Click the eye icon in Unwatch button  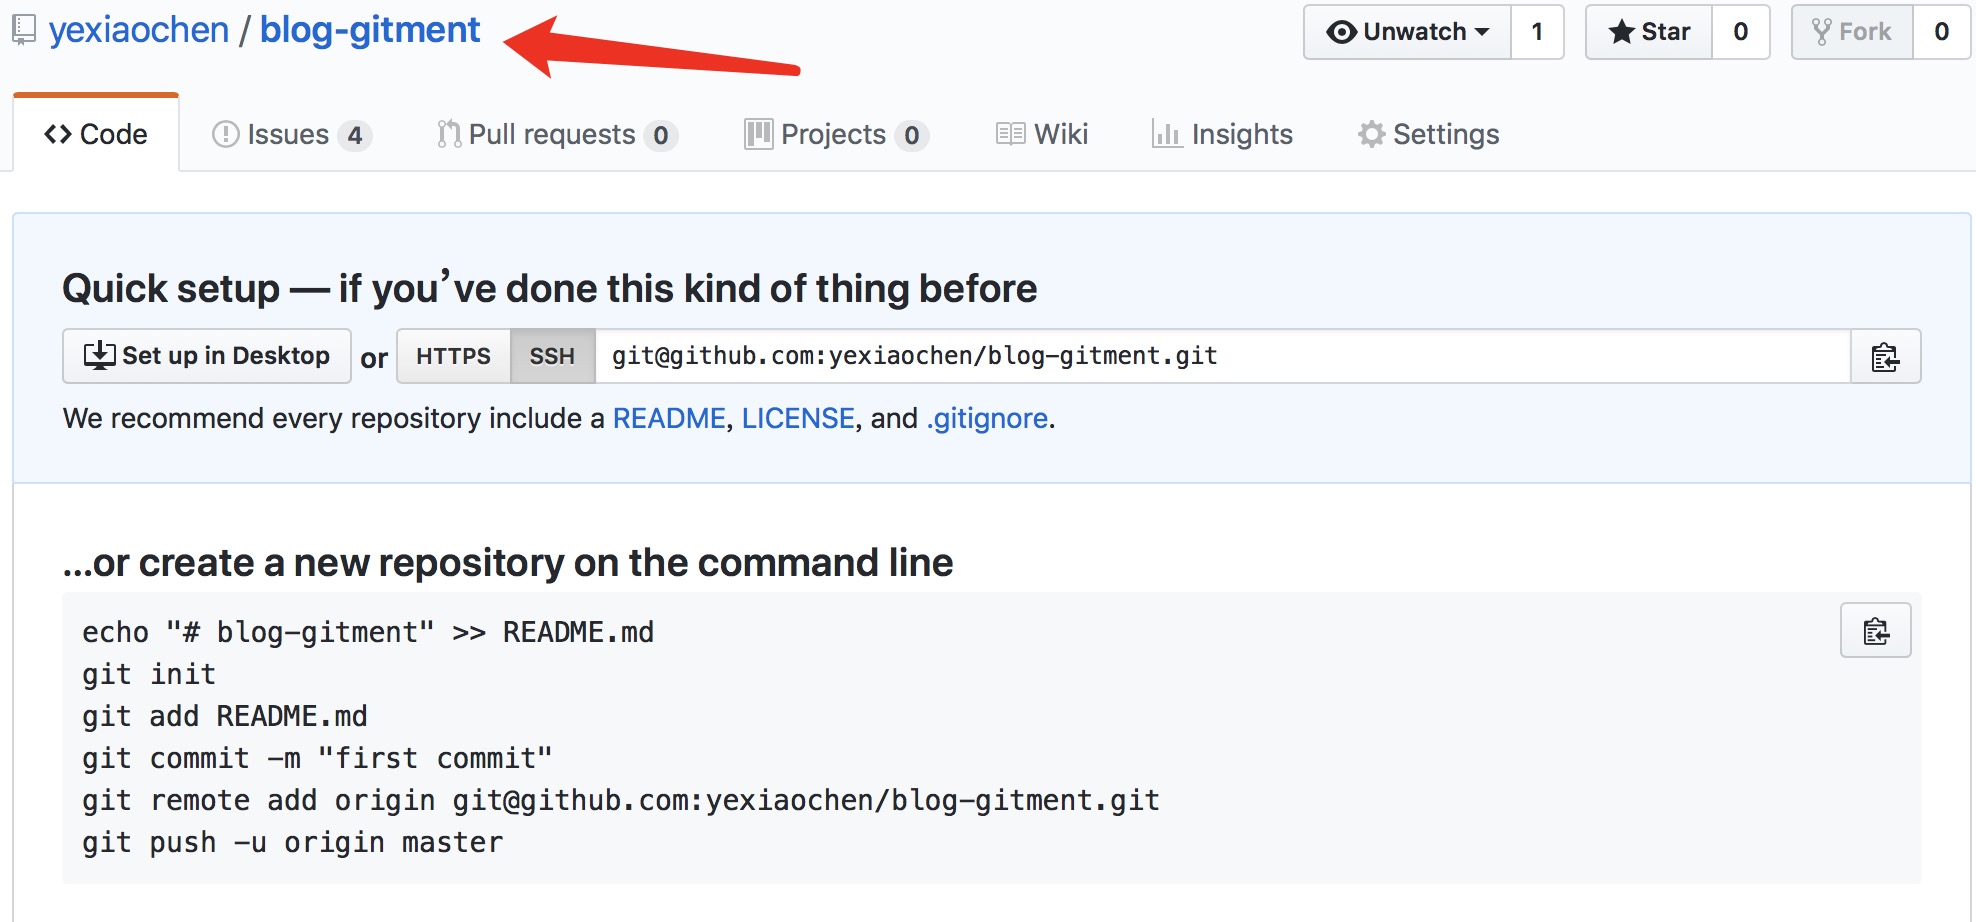point(1341,32)
